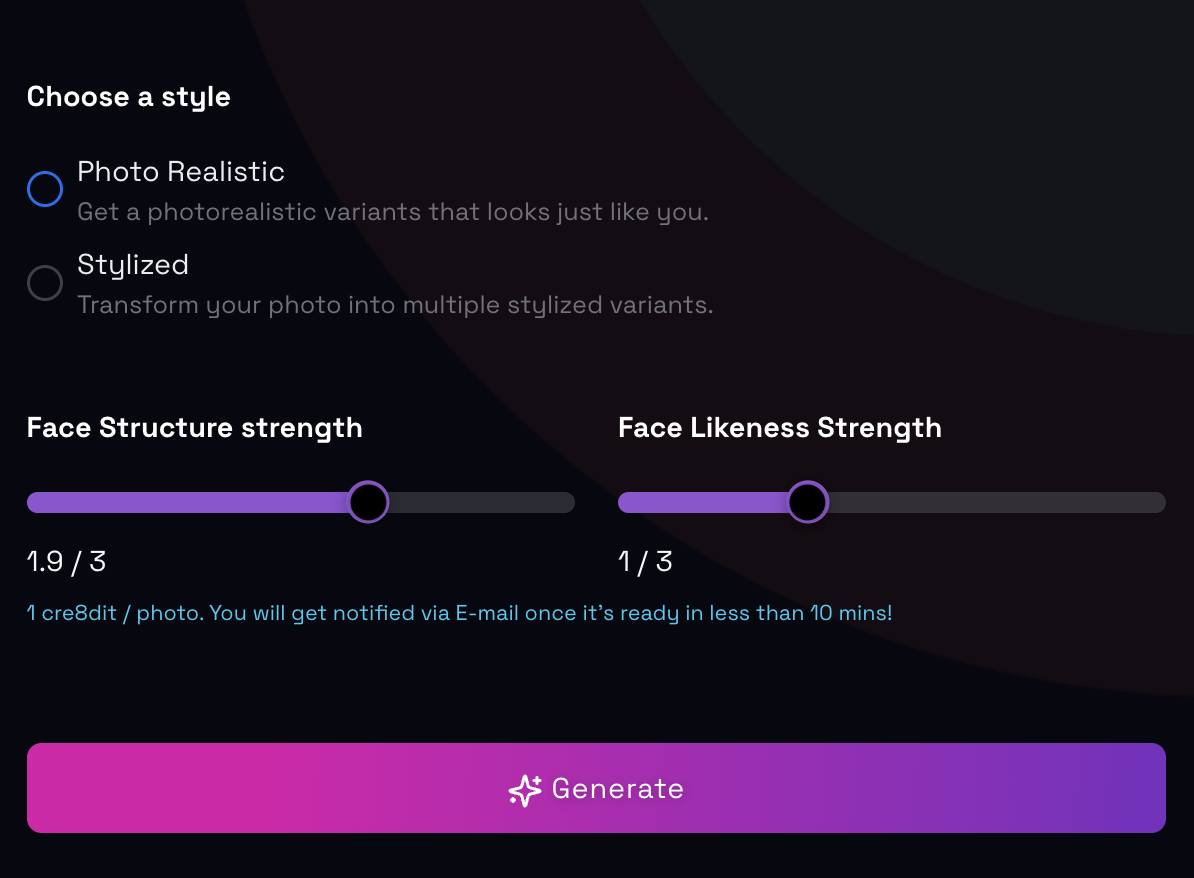Select the Stylized radio button

click(45, 283)
